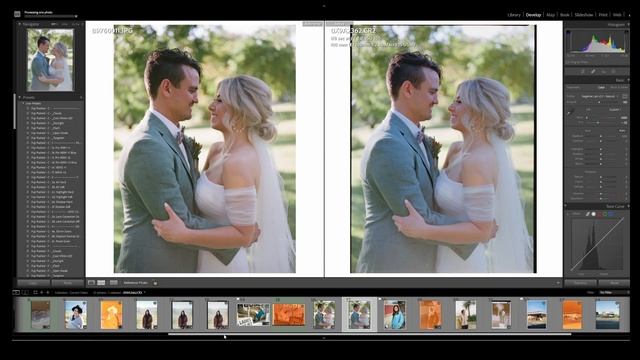The image size is (640, 360).
Task: Toggle shadow clipping indicator in histogram
Action: click(569, 33)
